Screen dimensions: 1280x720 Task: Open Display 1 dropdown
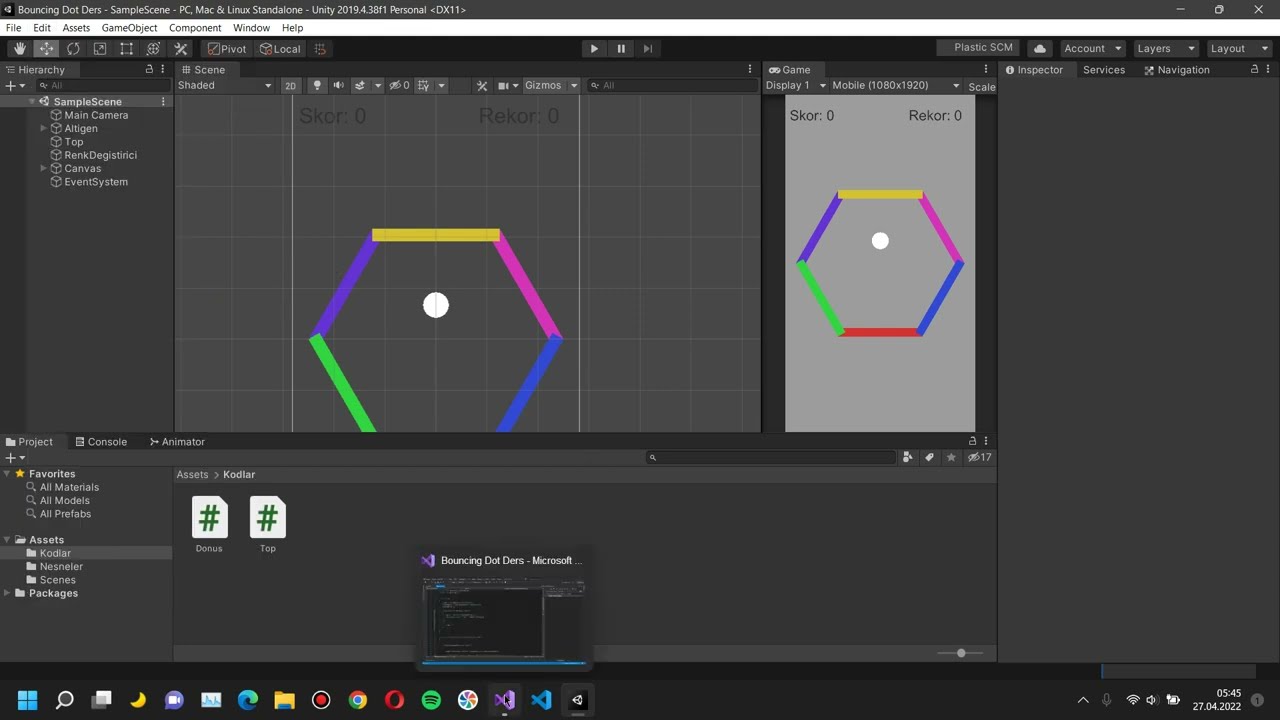point(796,85)
